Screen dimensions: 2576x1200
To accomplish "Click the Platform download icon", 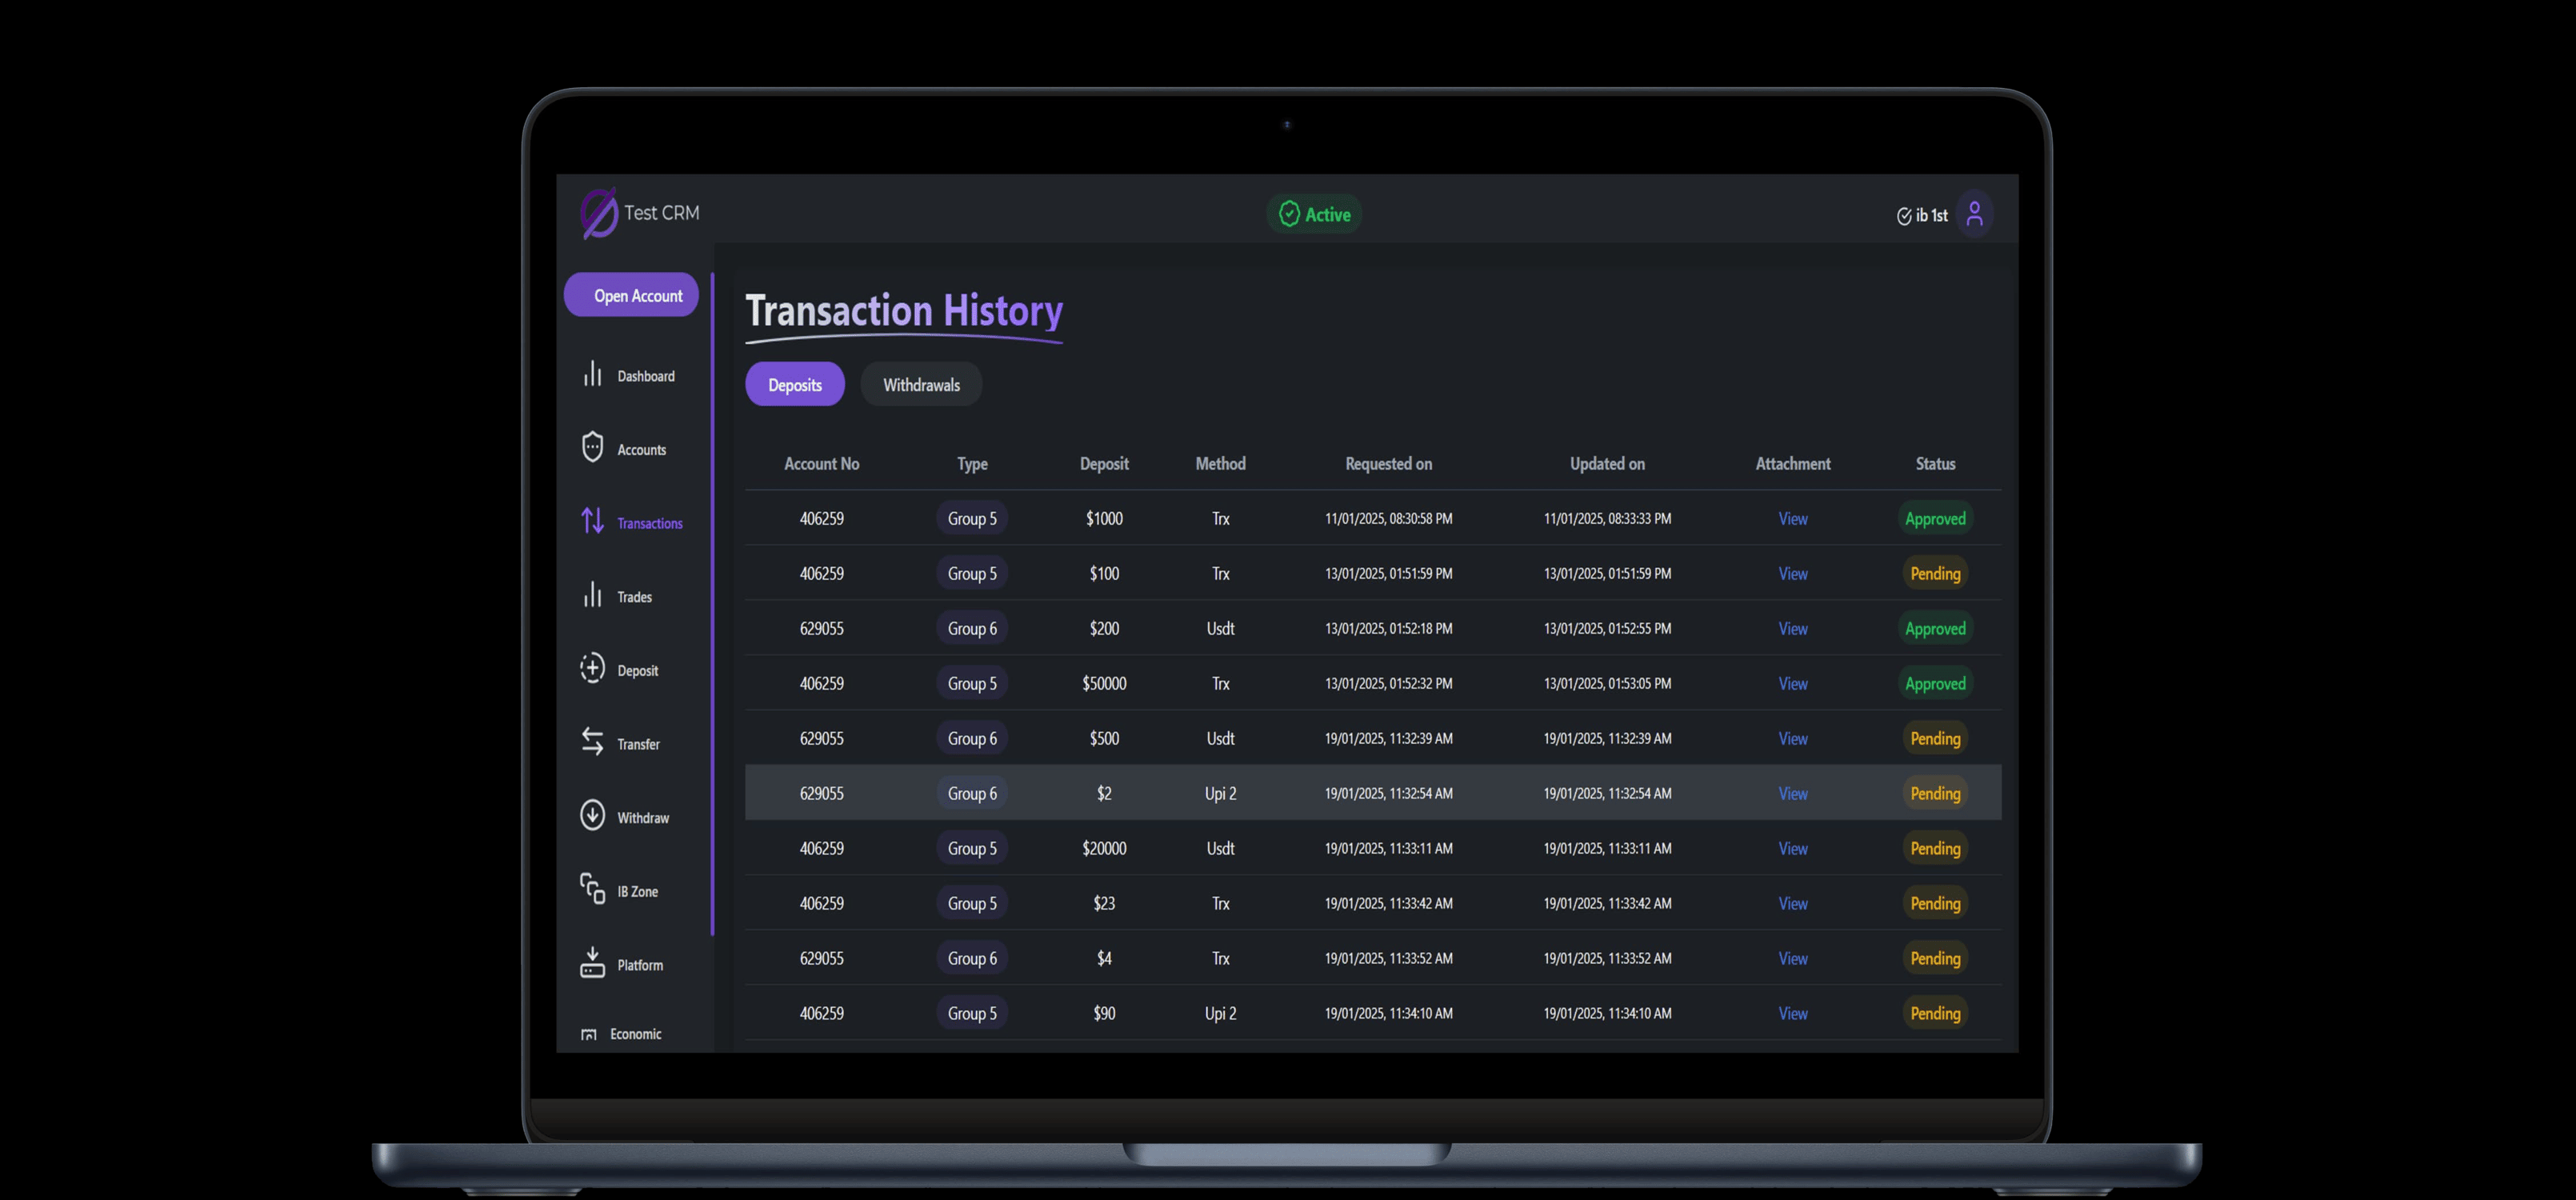I will 592,962.
